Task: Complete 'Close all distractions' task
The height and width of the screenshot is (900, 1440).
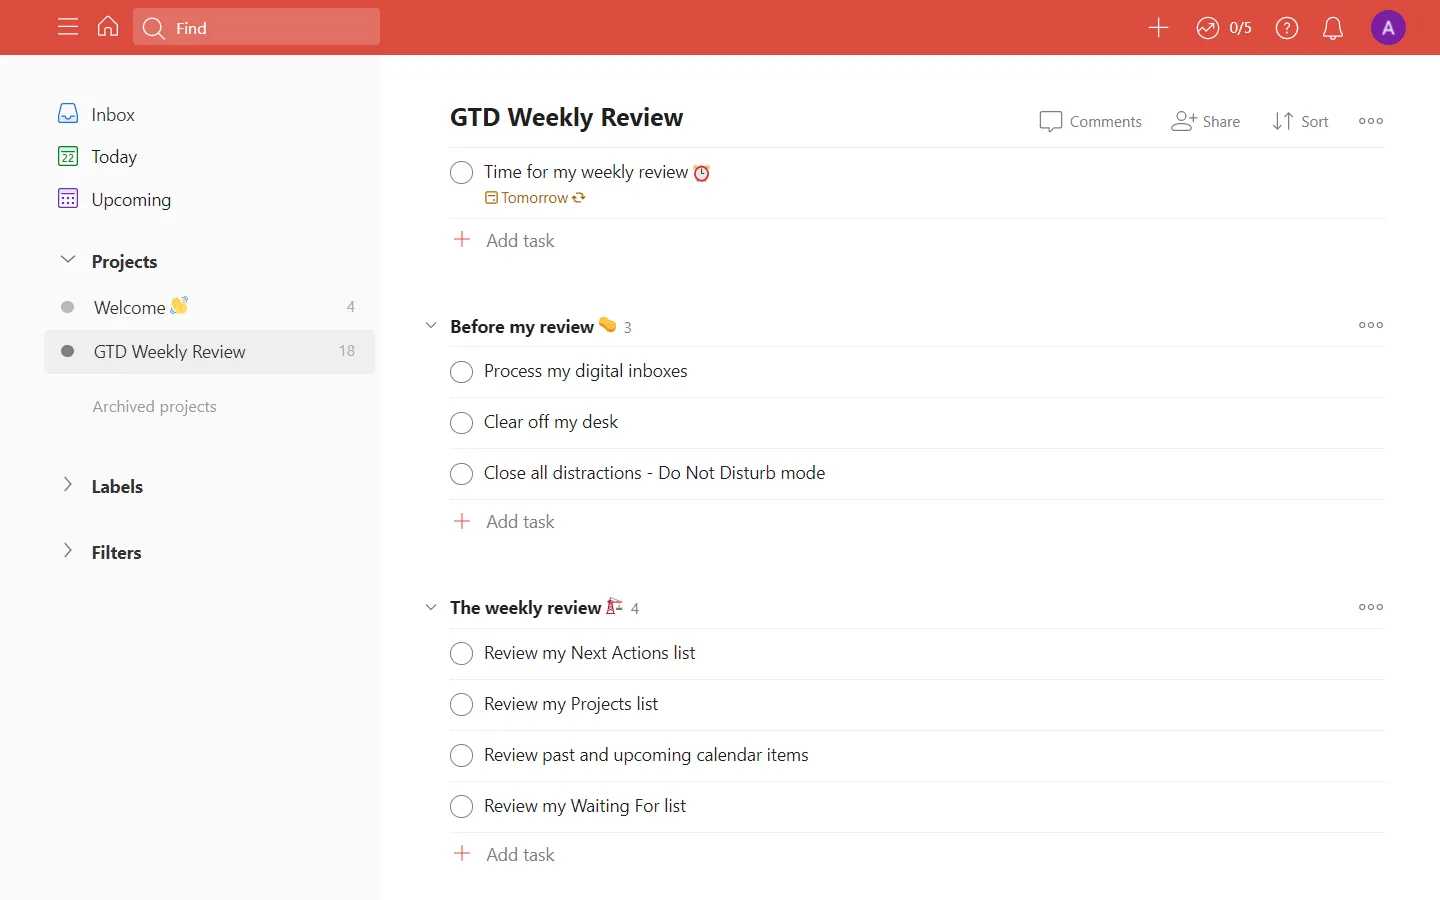Action: (x=461, y=474)
